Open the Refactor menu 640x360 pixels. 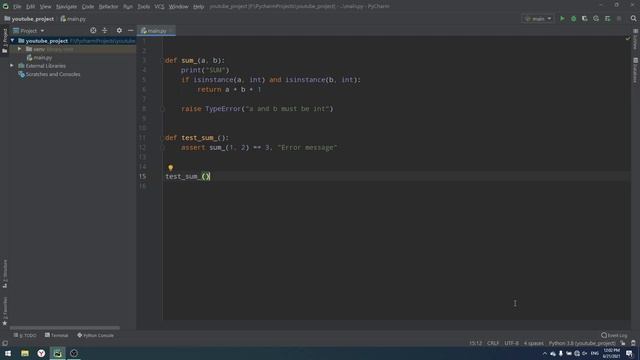pyautogui.click(x=108, y=7)
